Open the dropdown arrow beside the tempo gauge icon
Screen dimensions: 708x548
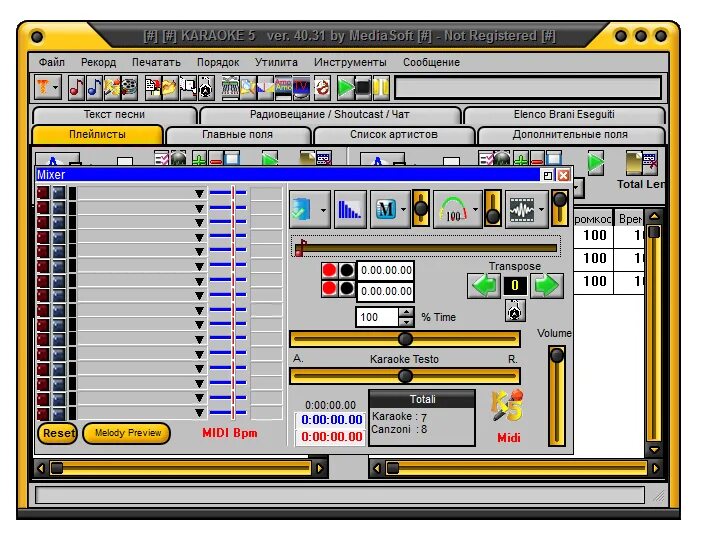pyautogui.click(x=475, y=209)
